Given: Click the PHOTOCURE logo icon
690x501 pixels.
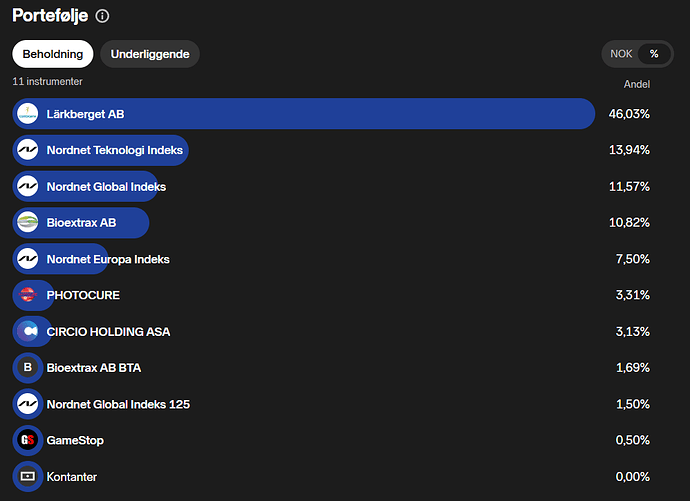Looking at the screenshot, I should click(28, 295).
